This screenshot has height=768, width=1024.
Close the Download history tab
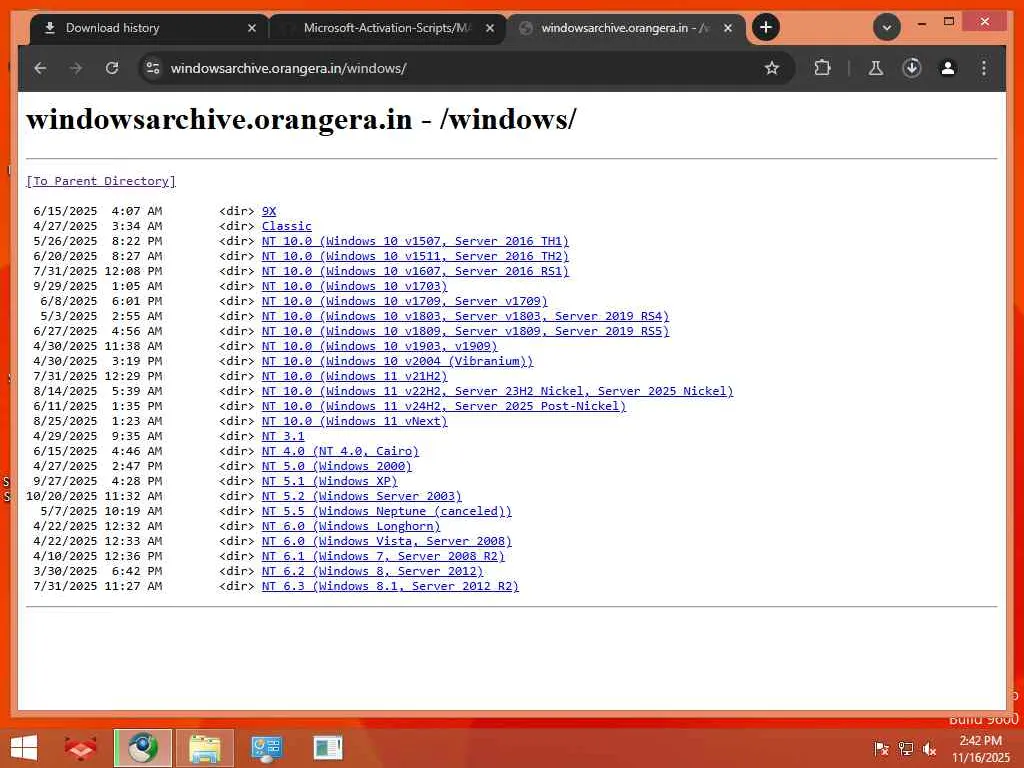point(251,28)
